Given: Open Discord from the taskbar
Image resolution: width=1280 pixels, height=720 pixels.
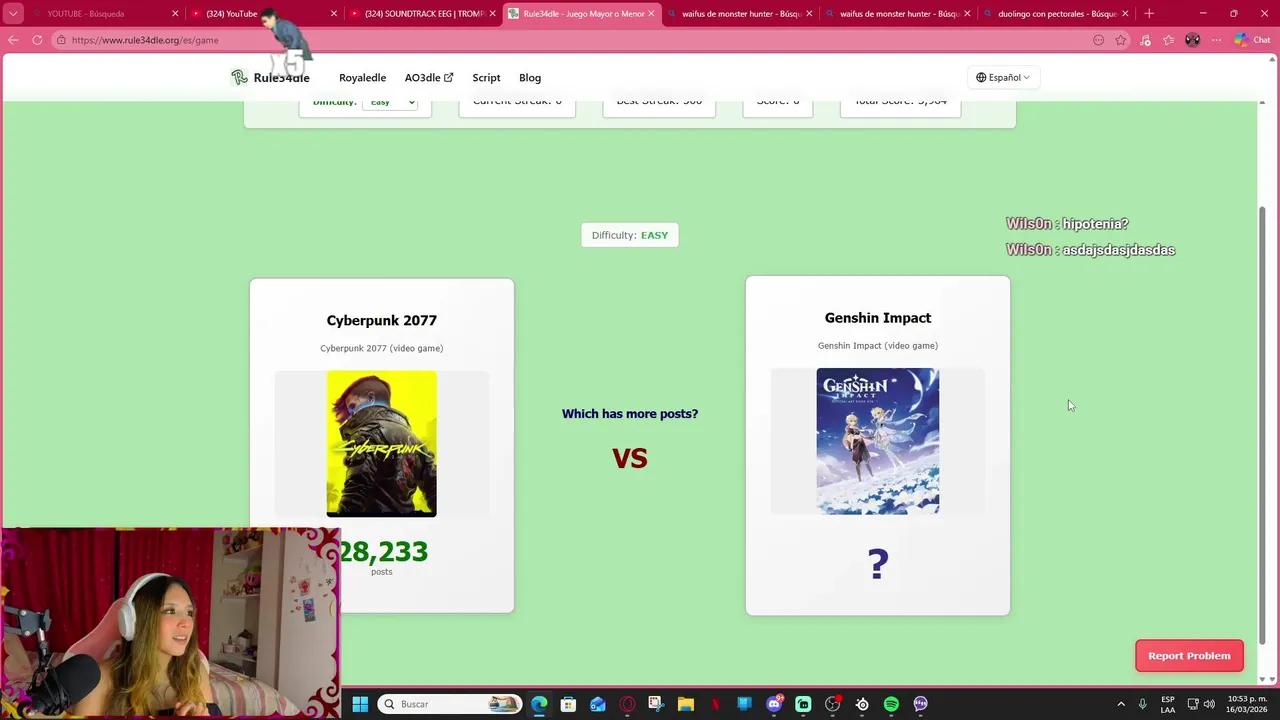Looking at the screenshot, I should click(x=774, y=704).
